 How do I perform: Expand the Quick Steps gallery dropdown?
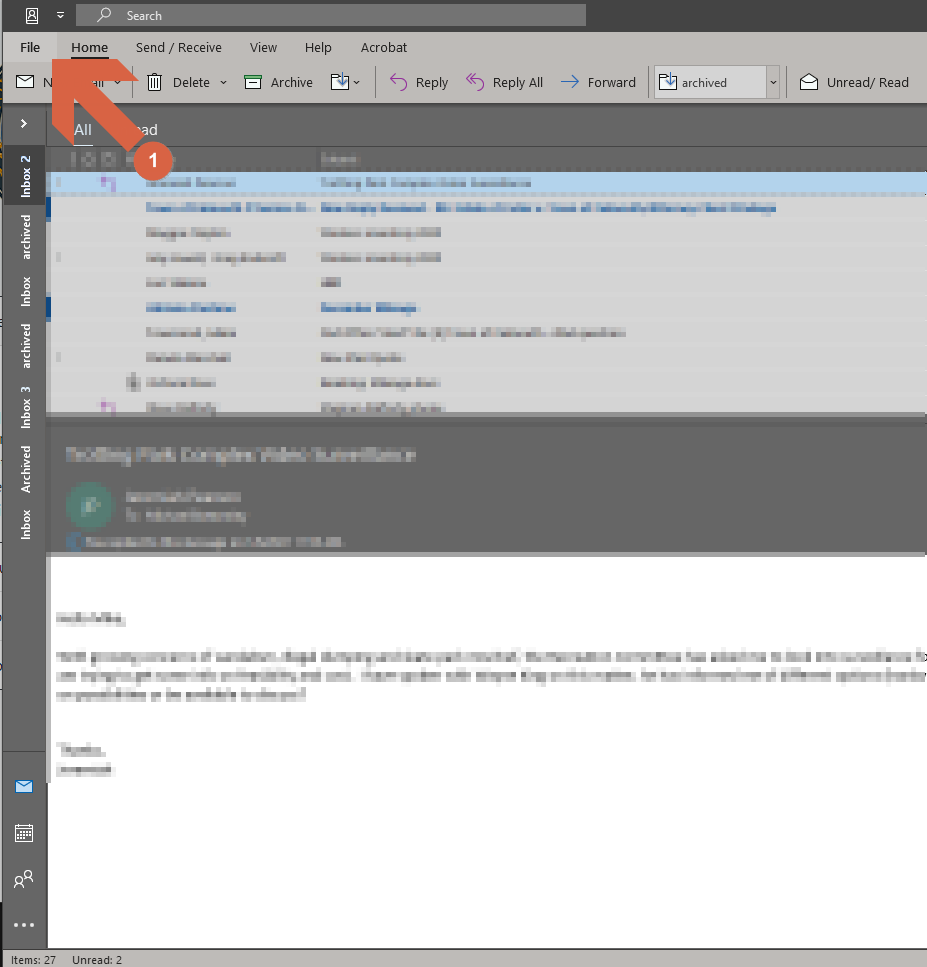773,82
